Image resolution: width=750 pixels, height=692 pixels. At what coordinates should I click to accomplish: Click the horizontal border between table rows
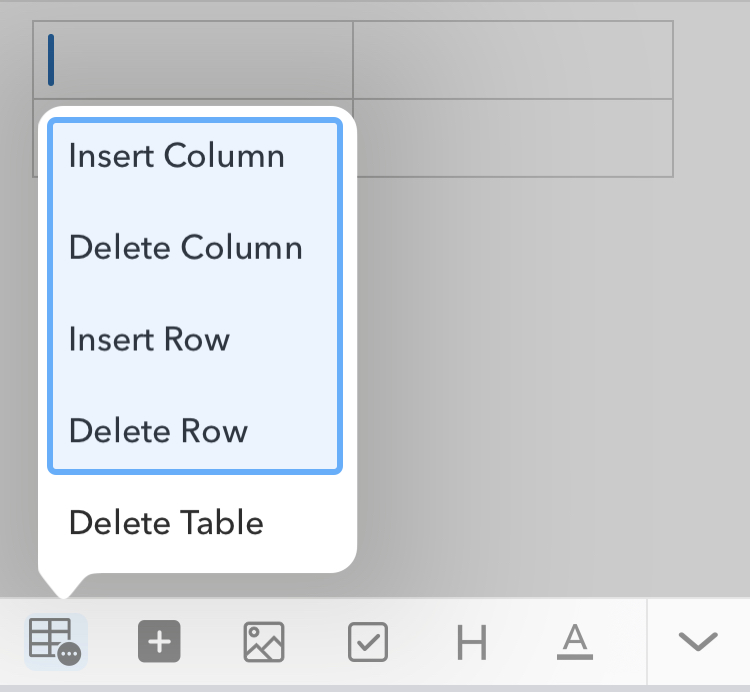point(512,99)
